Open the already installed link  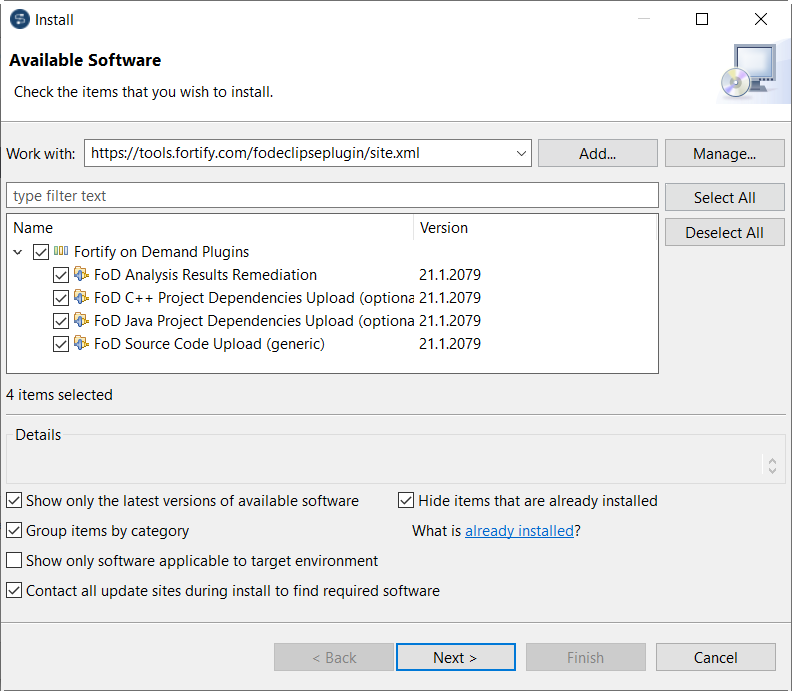[519, 531]
